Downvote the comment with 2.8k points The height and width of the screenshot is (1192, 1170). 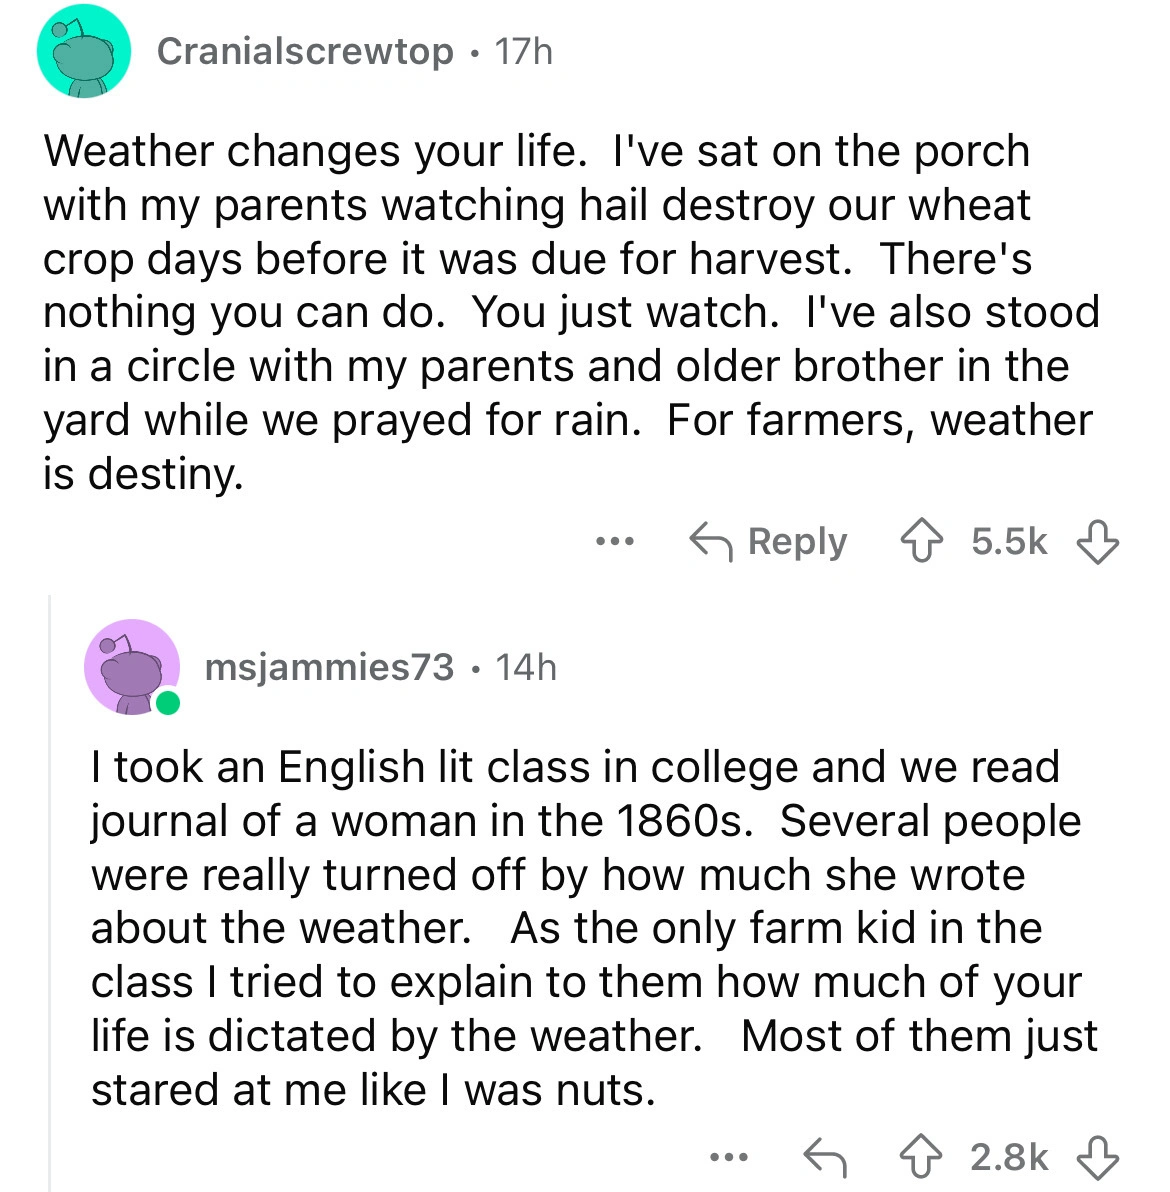[x=1097, y=1158]
